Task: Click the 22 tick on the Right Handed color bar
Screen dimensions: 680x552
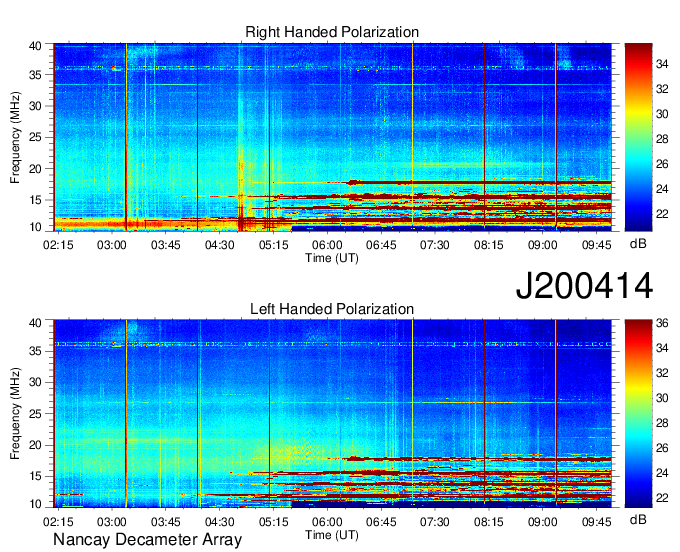Action: point(662,214)
